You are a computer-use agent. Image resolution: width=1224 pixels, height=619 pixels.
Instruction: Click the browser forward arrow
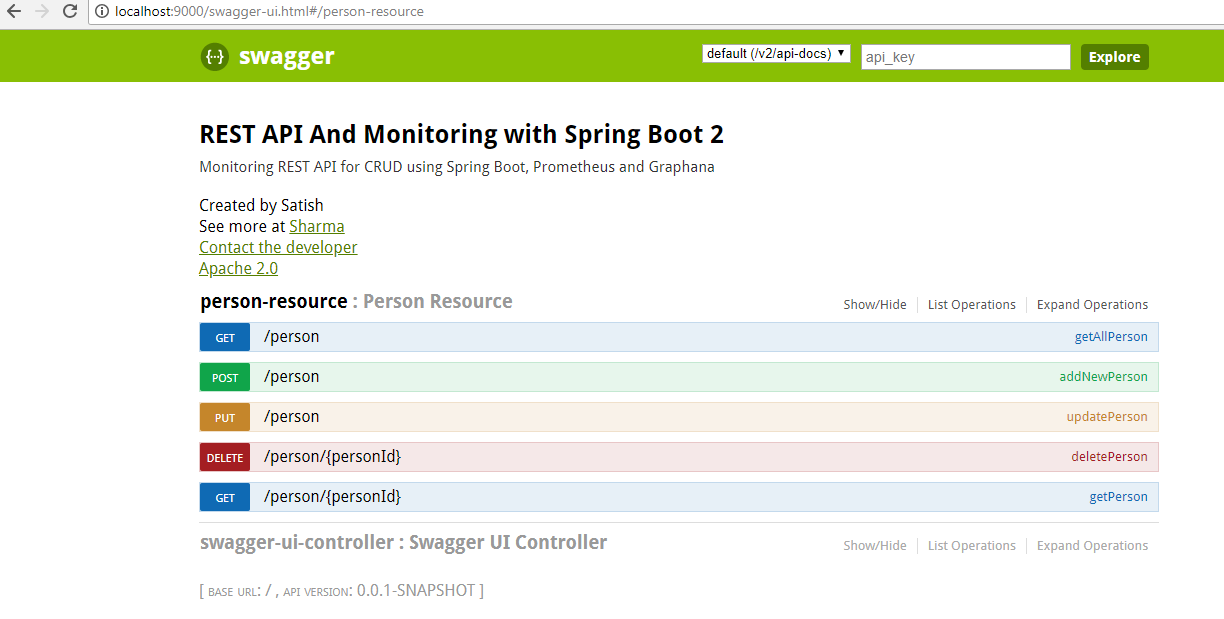coord(41,11)
